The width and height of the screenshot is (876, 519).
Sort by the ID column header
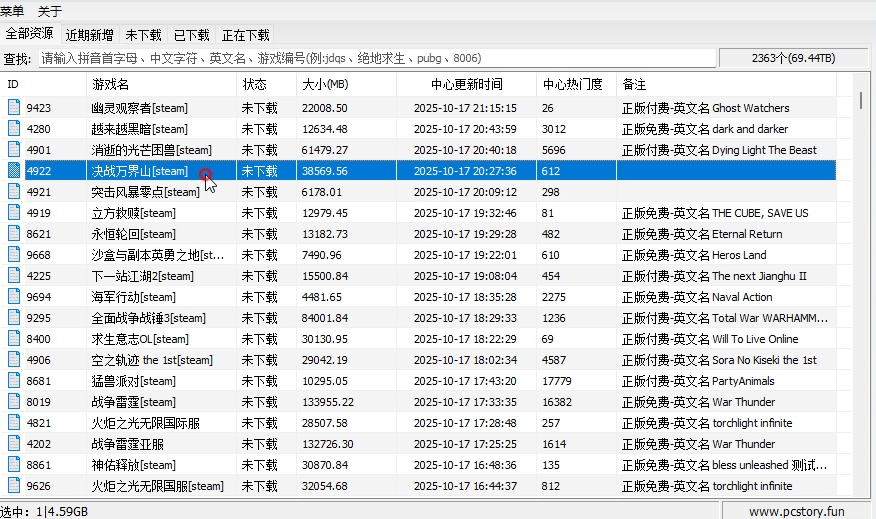point(44,84)
